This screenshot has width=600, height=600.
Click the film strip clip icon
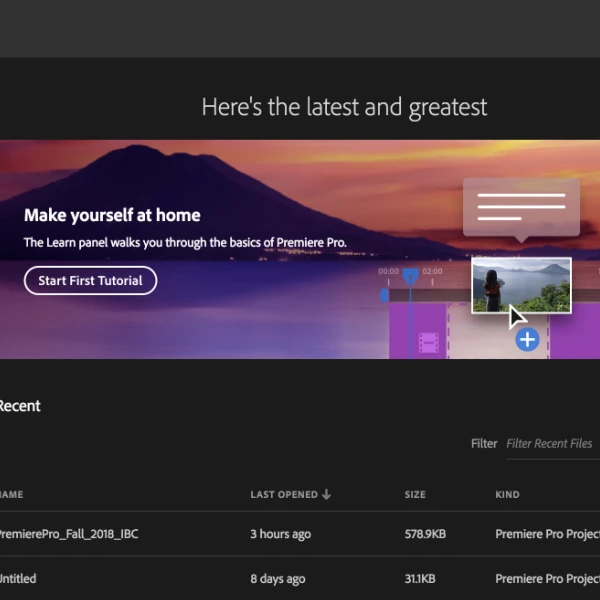click(x=429, y=343)
